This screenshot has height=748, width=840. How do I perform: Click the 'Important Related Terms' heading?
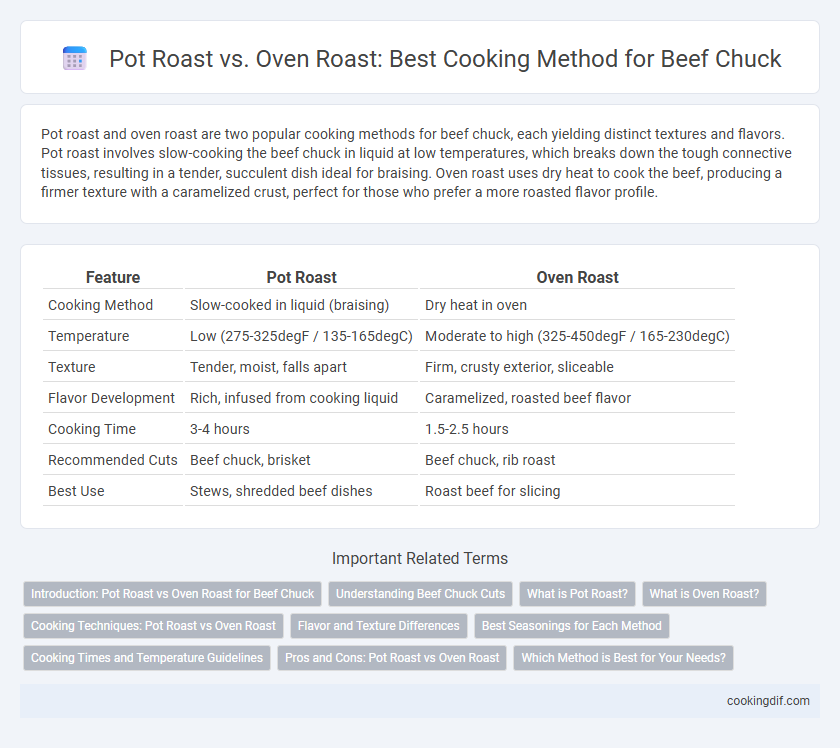(420, 558)
